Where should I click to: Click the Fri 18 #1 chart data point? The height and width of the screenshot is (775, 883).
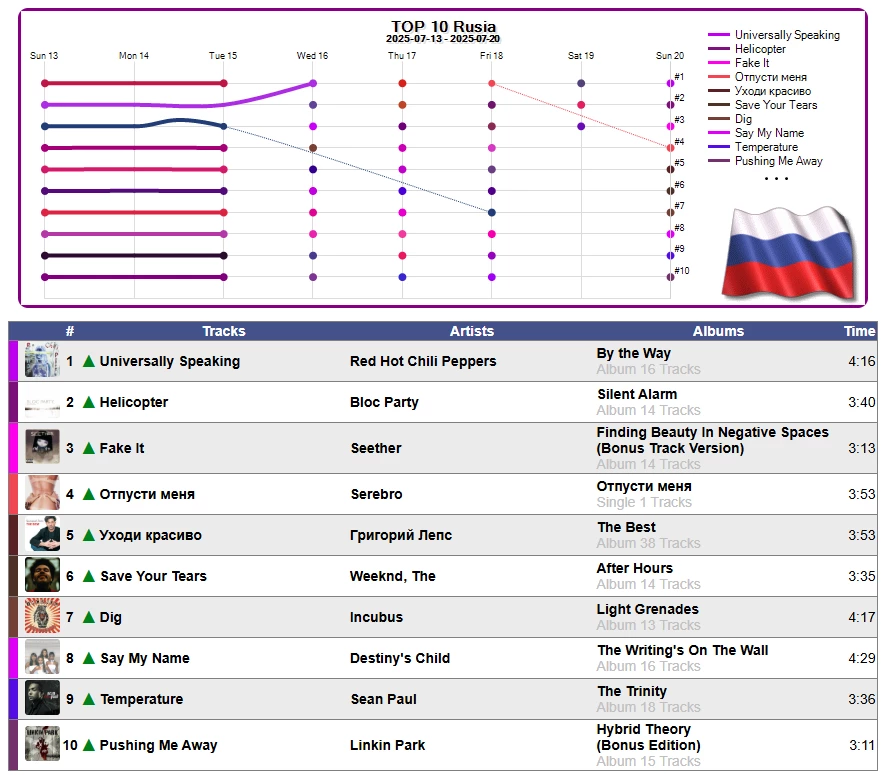(492, 83)
